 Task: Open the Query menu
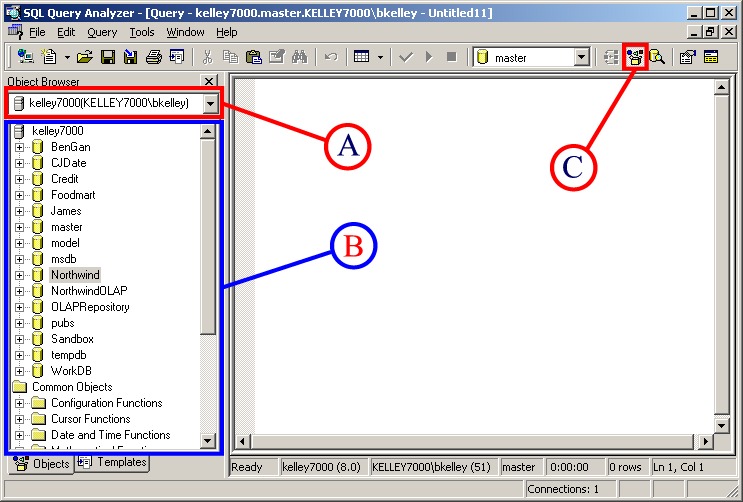tap(102, 32)
